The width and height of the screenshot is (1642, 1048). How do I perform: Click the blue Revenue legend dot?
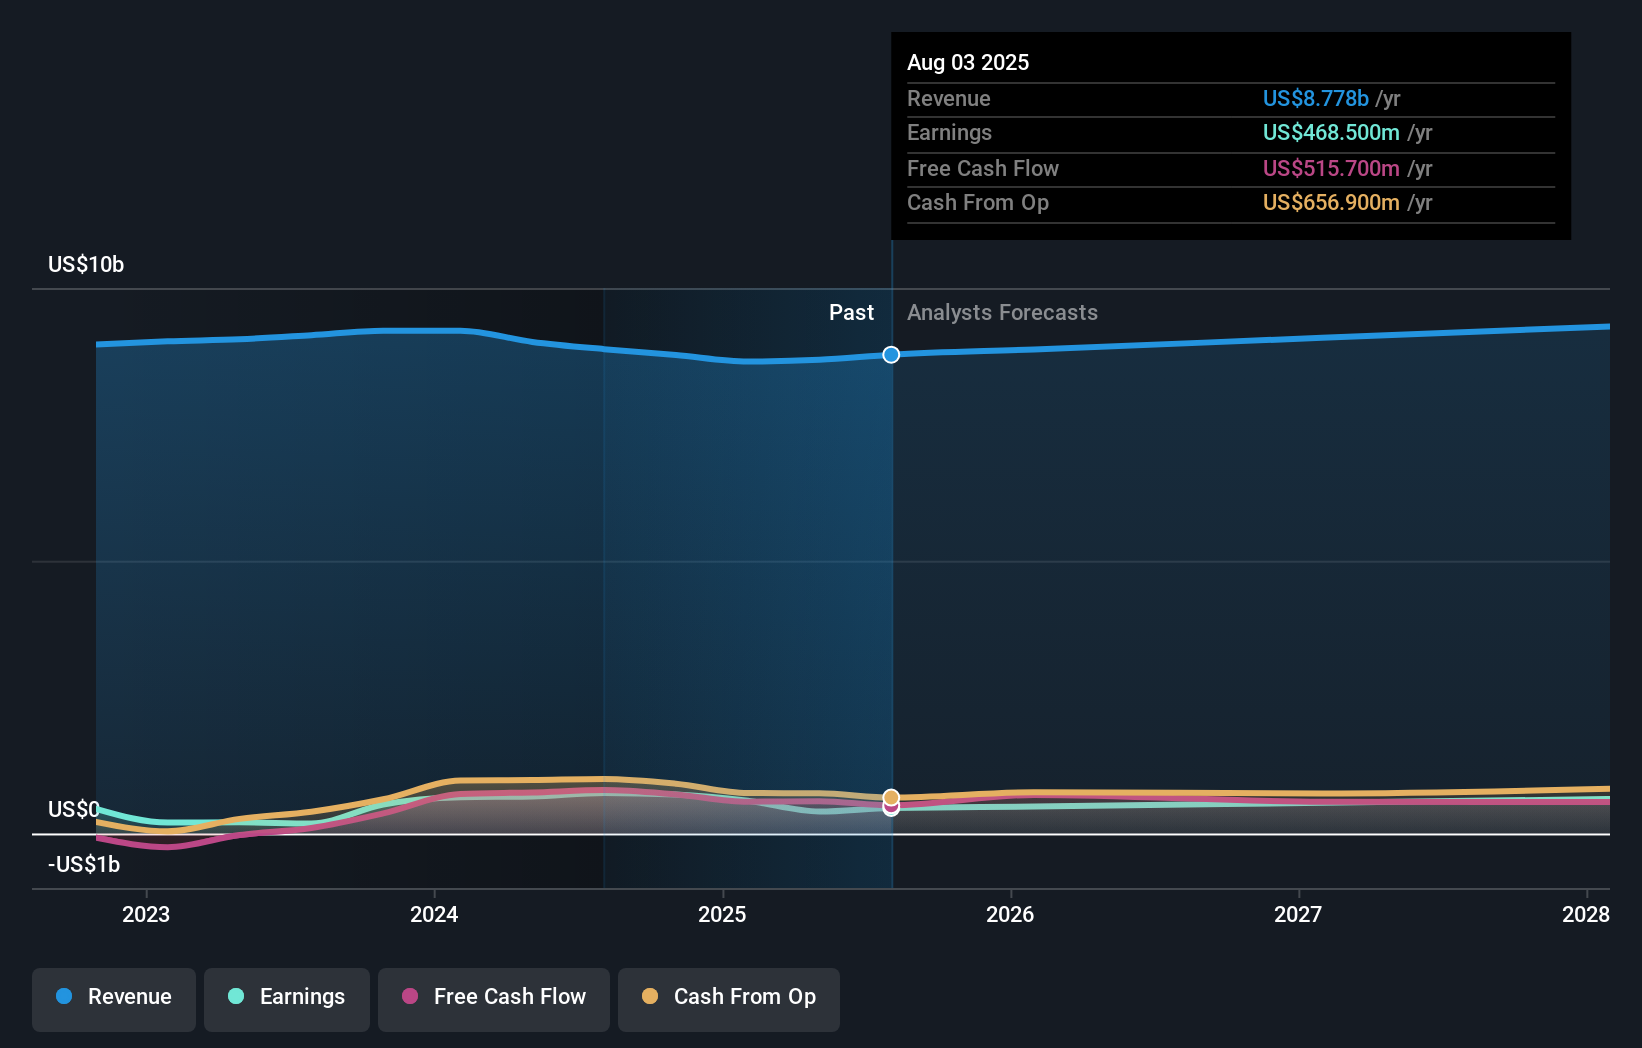coord(64,996)
